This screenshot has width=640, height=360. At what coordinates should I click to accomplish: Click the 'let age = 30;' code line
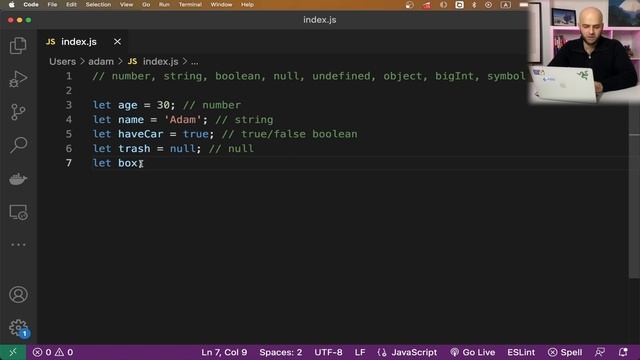134,105
